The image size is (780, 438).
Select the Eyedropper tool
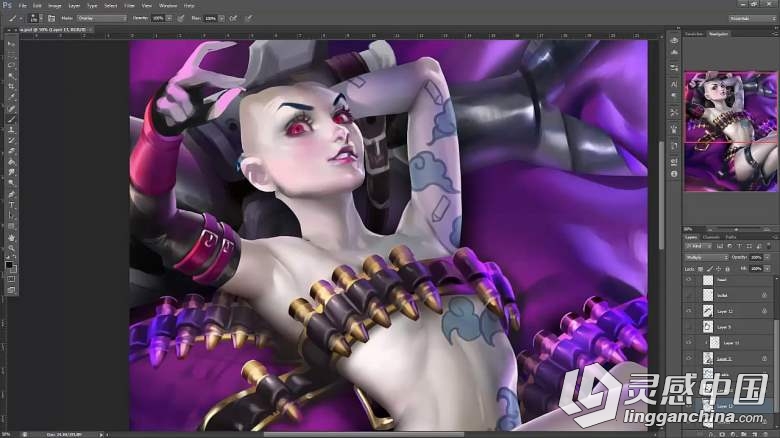coord(11,98)
